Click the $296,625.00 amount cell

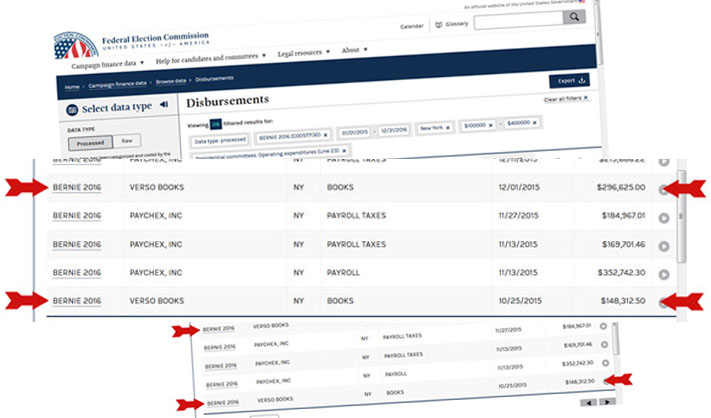click(621, 187)
